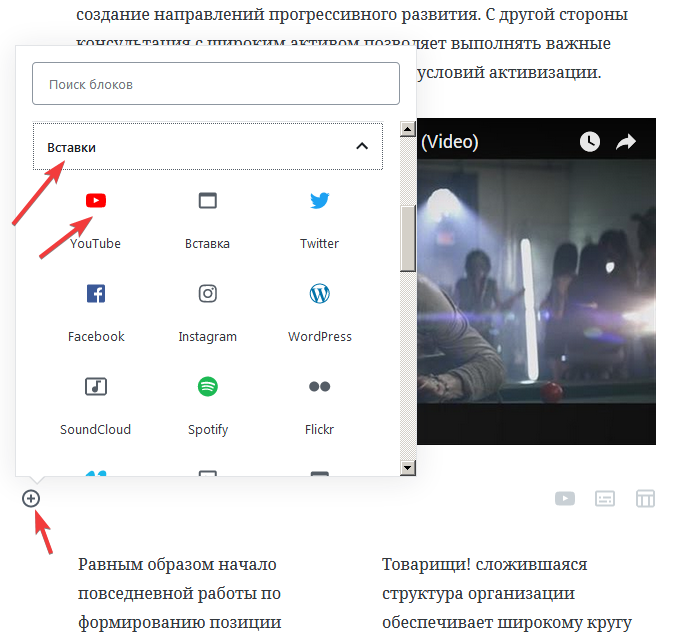The image size is (676, 640).
Task: Open the add block plus button
Action: coord(31,499)
